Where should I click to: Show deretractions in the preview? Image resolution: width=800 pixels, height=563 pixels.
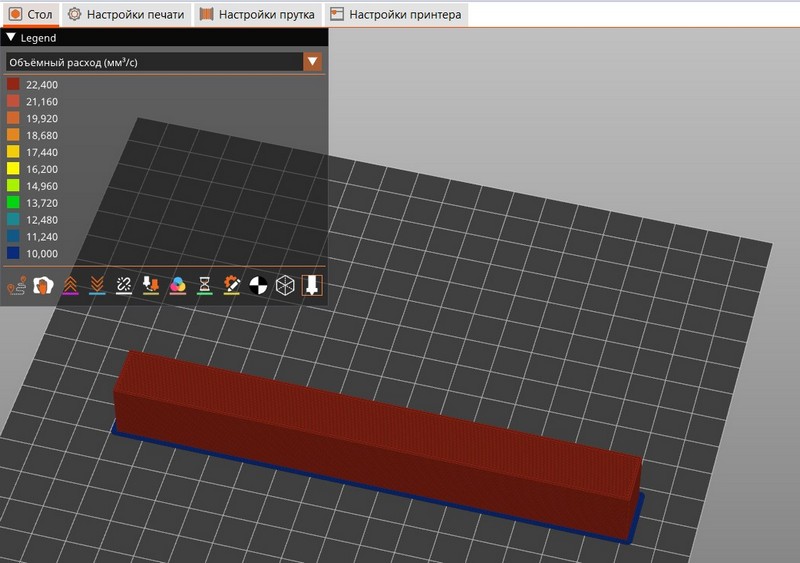(x=97, y=286)
